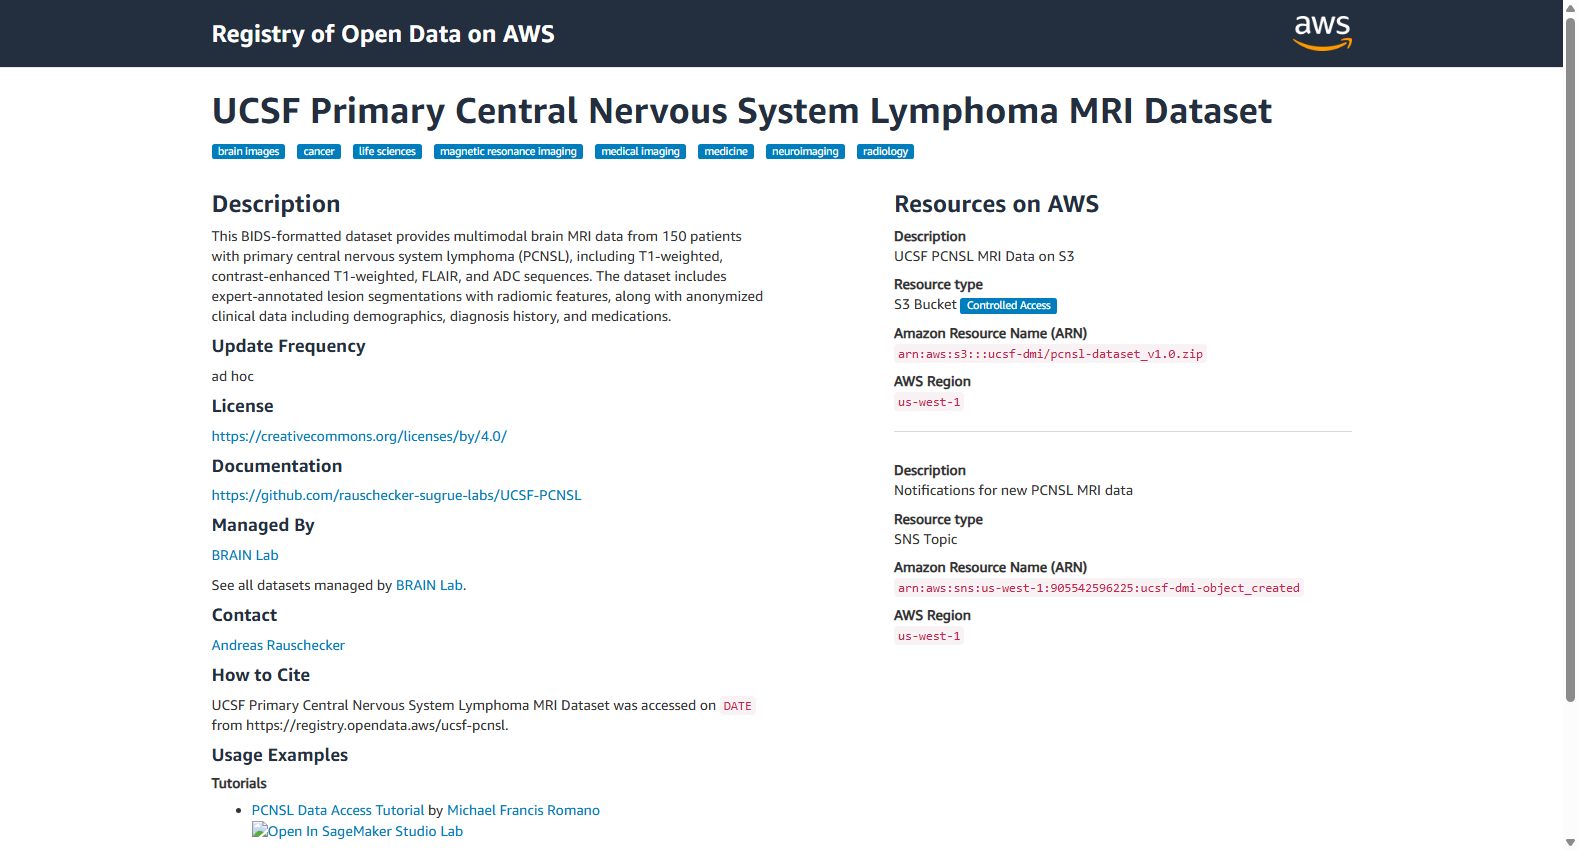Click 'Notifications for new PCNSL MRI data' text
Viewport: 1578px width, 850px height.
(x=1013, y=490)
